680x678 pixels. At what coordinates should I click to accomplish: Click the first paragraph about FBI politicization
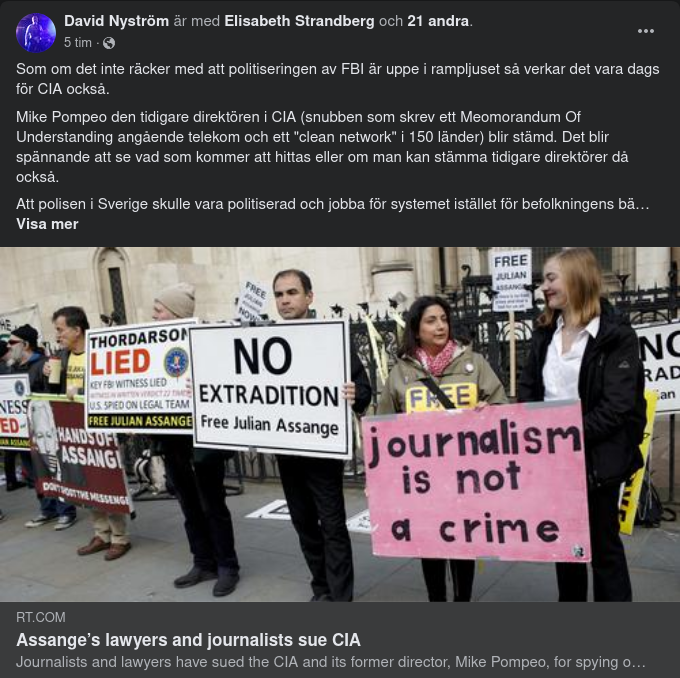337,79
